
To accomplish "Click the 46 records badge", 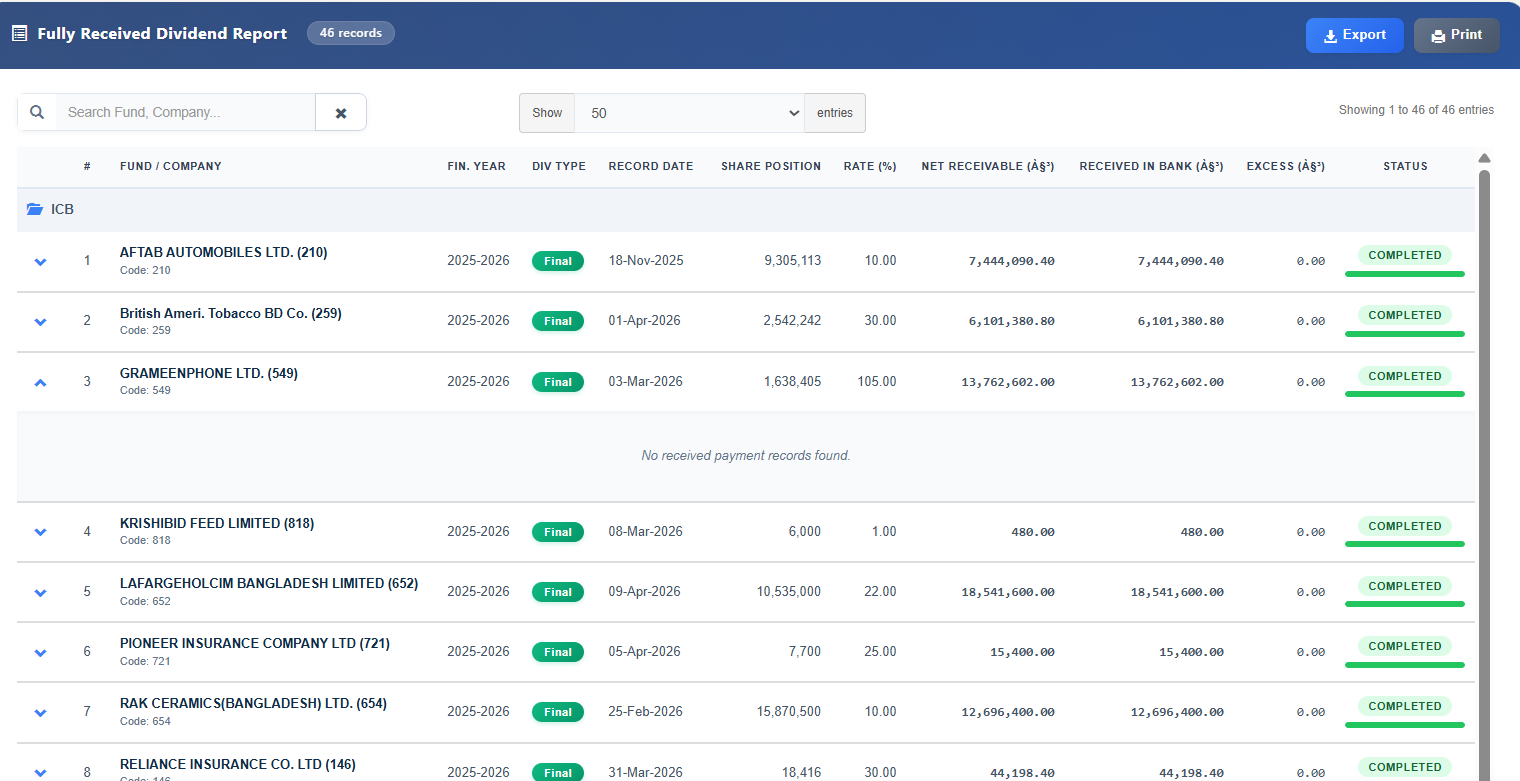I will (x=351, y=33).
